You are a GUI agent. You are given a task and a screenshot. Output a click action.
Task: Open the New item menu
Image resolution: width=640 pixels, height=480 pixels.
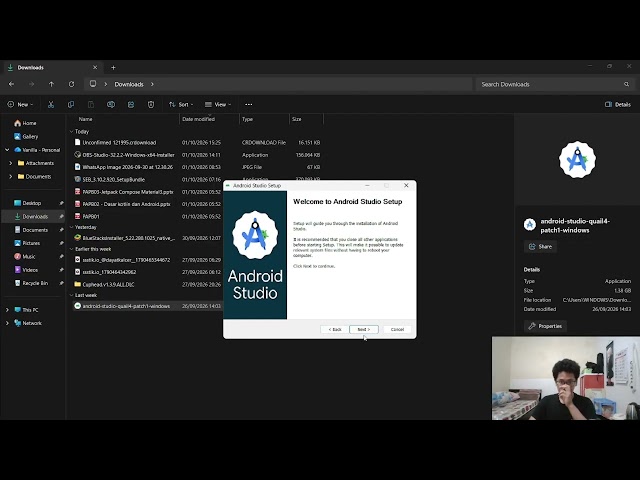[x=20, y=104]
